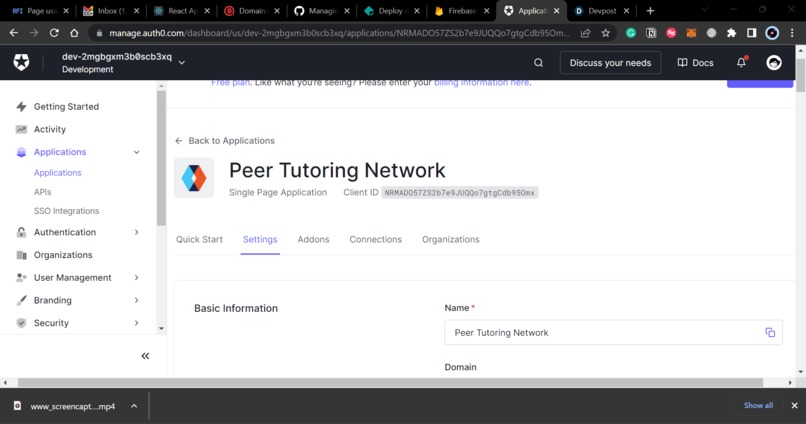Click the sidebar vertical scrollbar

(x=161, y=158)
